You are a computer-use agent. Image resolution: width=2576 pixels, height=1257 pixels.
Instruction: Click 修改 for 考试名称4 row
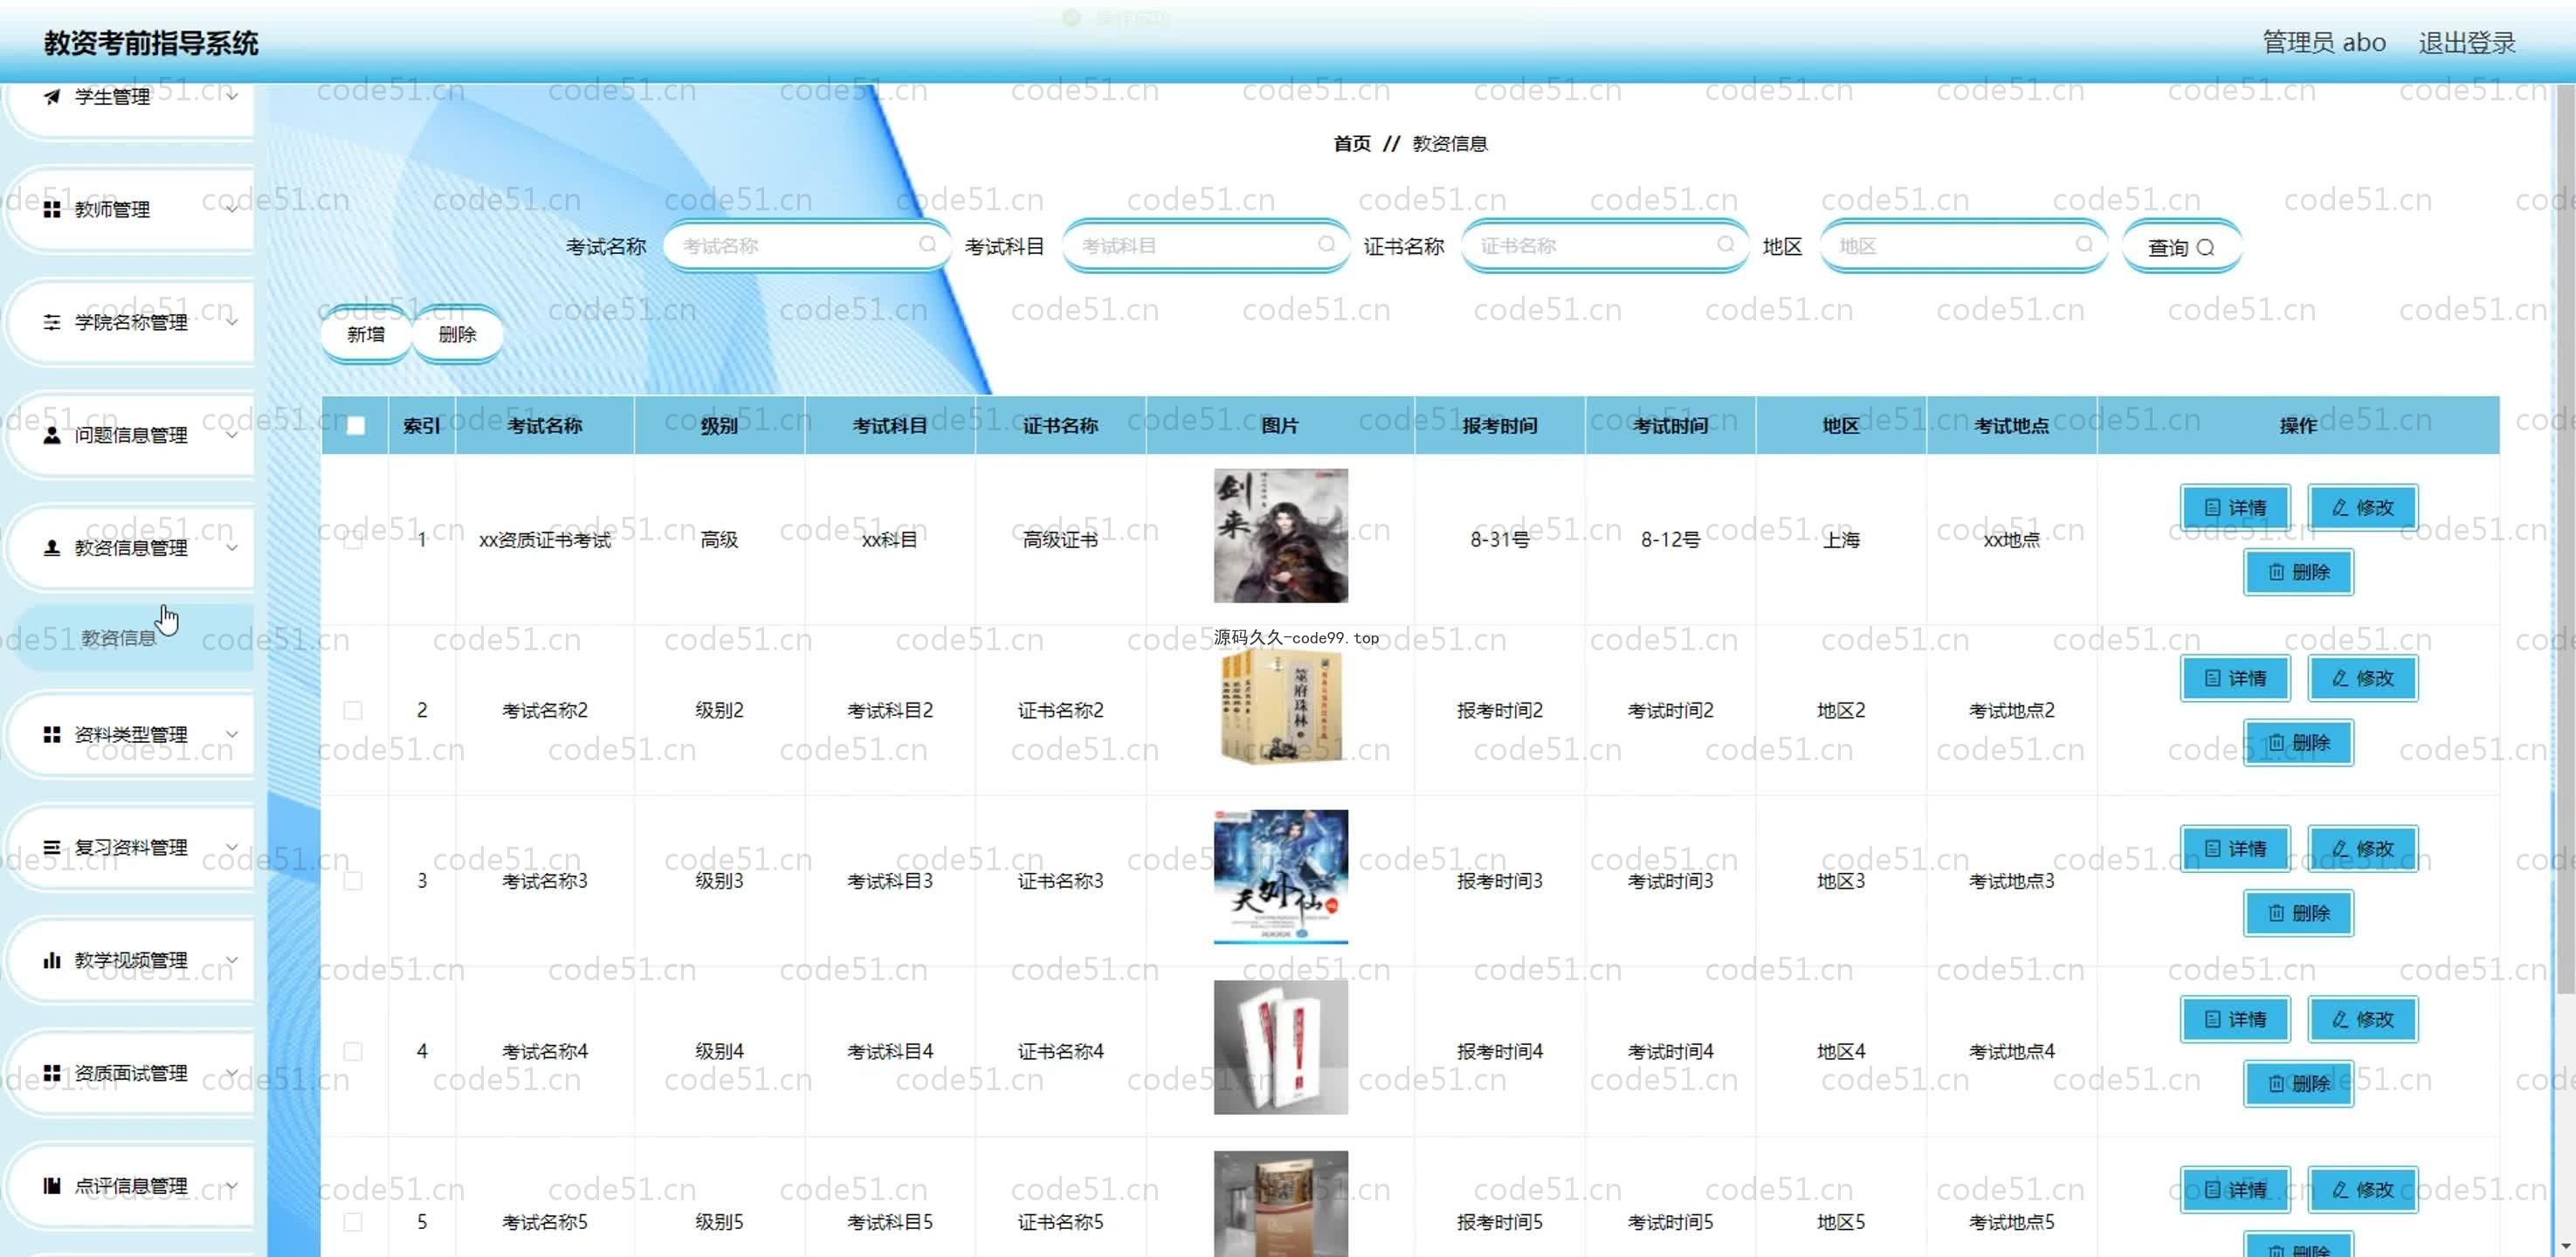point(2362,1019)
